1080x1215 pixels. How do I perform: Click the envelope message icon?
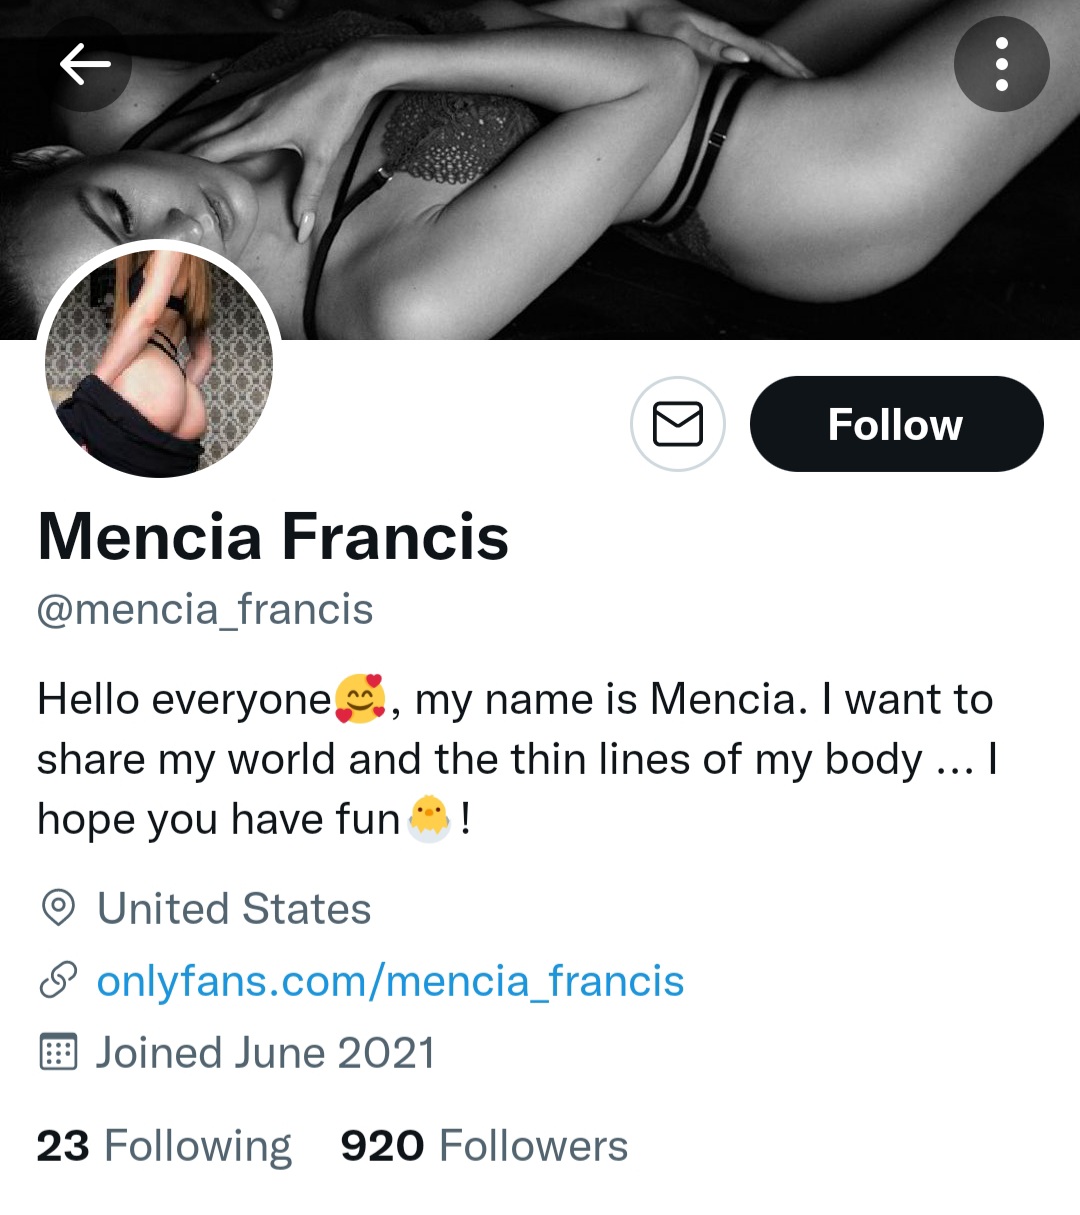(678, 424)
